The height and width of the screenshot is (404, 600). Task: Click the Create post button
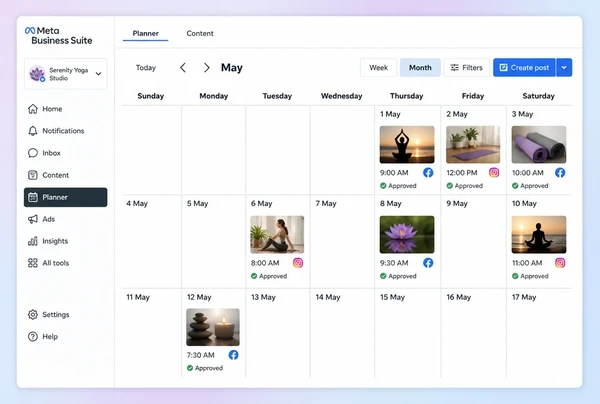(x=524, y=68)
